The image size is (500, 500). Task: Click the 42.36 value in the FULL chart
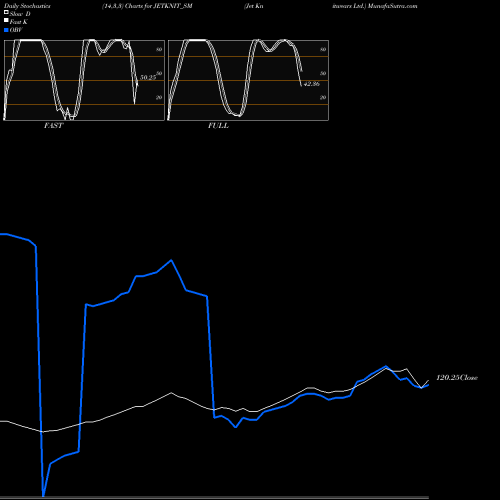pos(312,84)
